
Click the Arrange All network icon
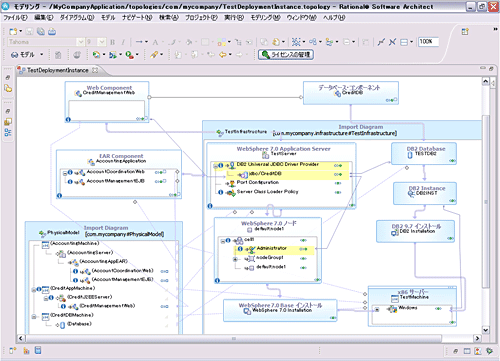point(296,42)
